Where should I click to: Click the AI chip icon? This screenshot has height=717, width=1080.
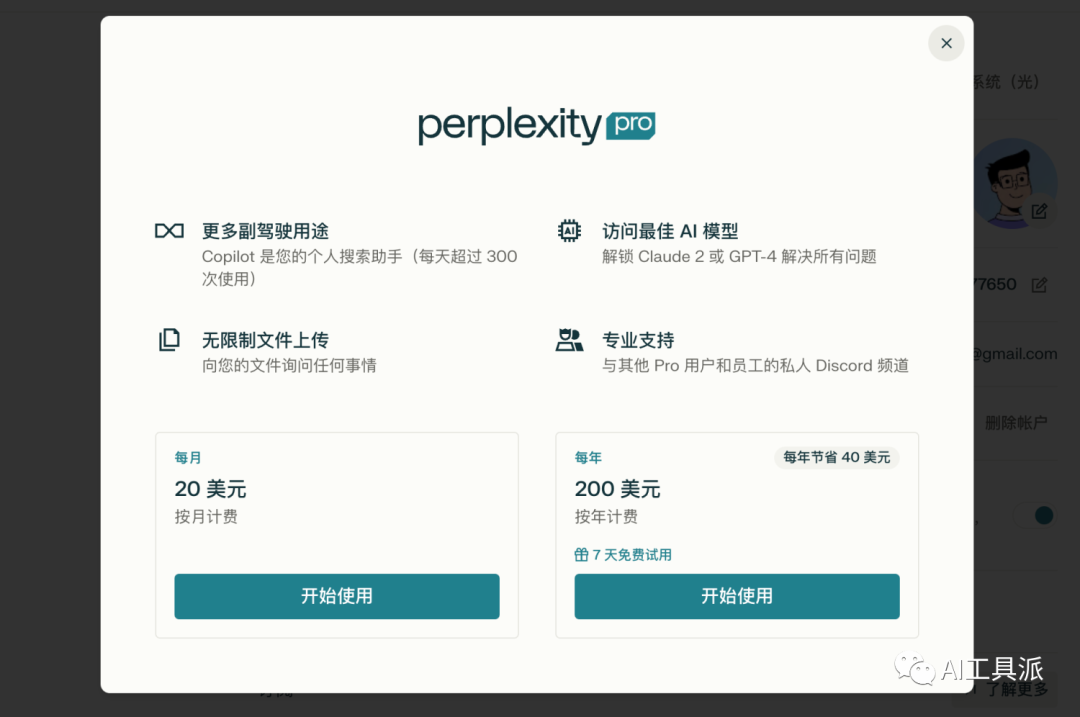(x=569, y=231)
